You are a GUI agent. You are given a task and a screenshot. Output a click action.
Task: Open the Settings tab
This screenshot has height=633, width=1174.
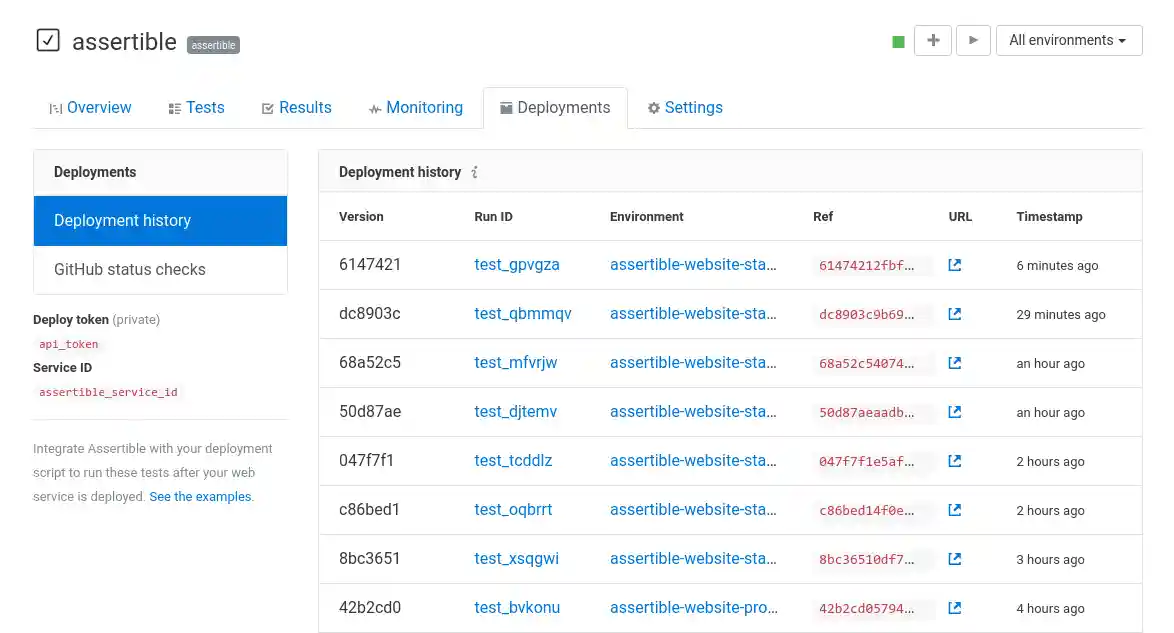tap(685, 108)
